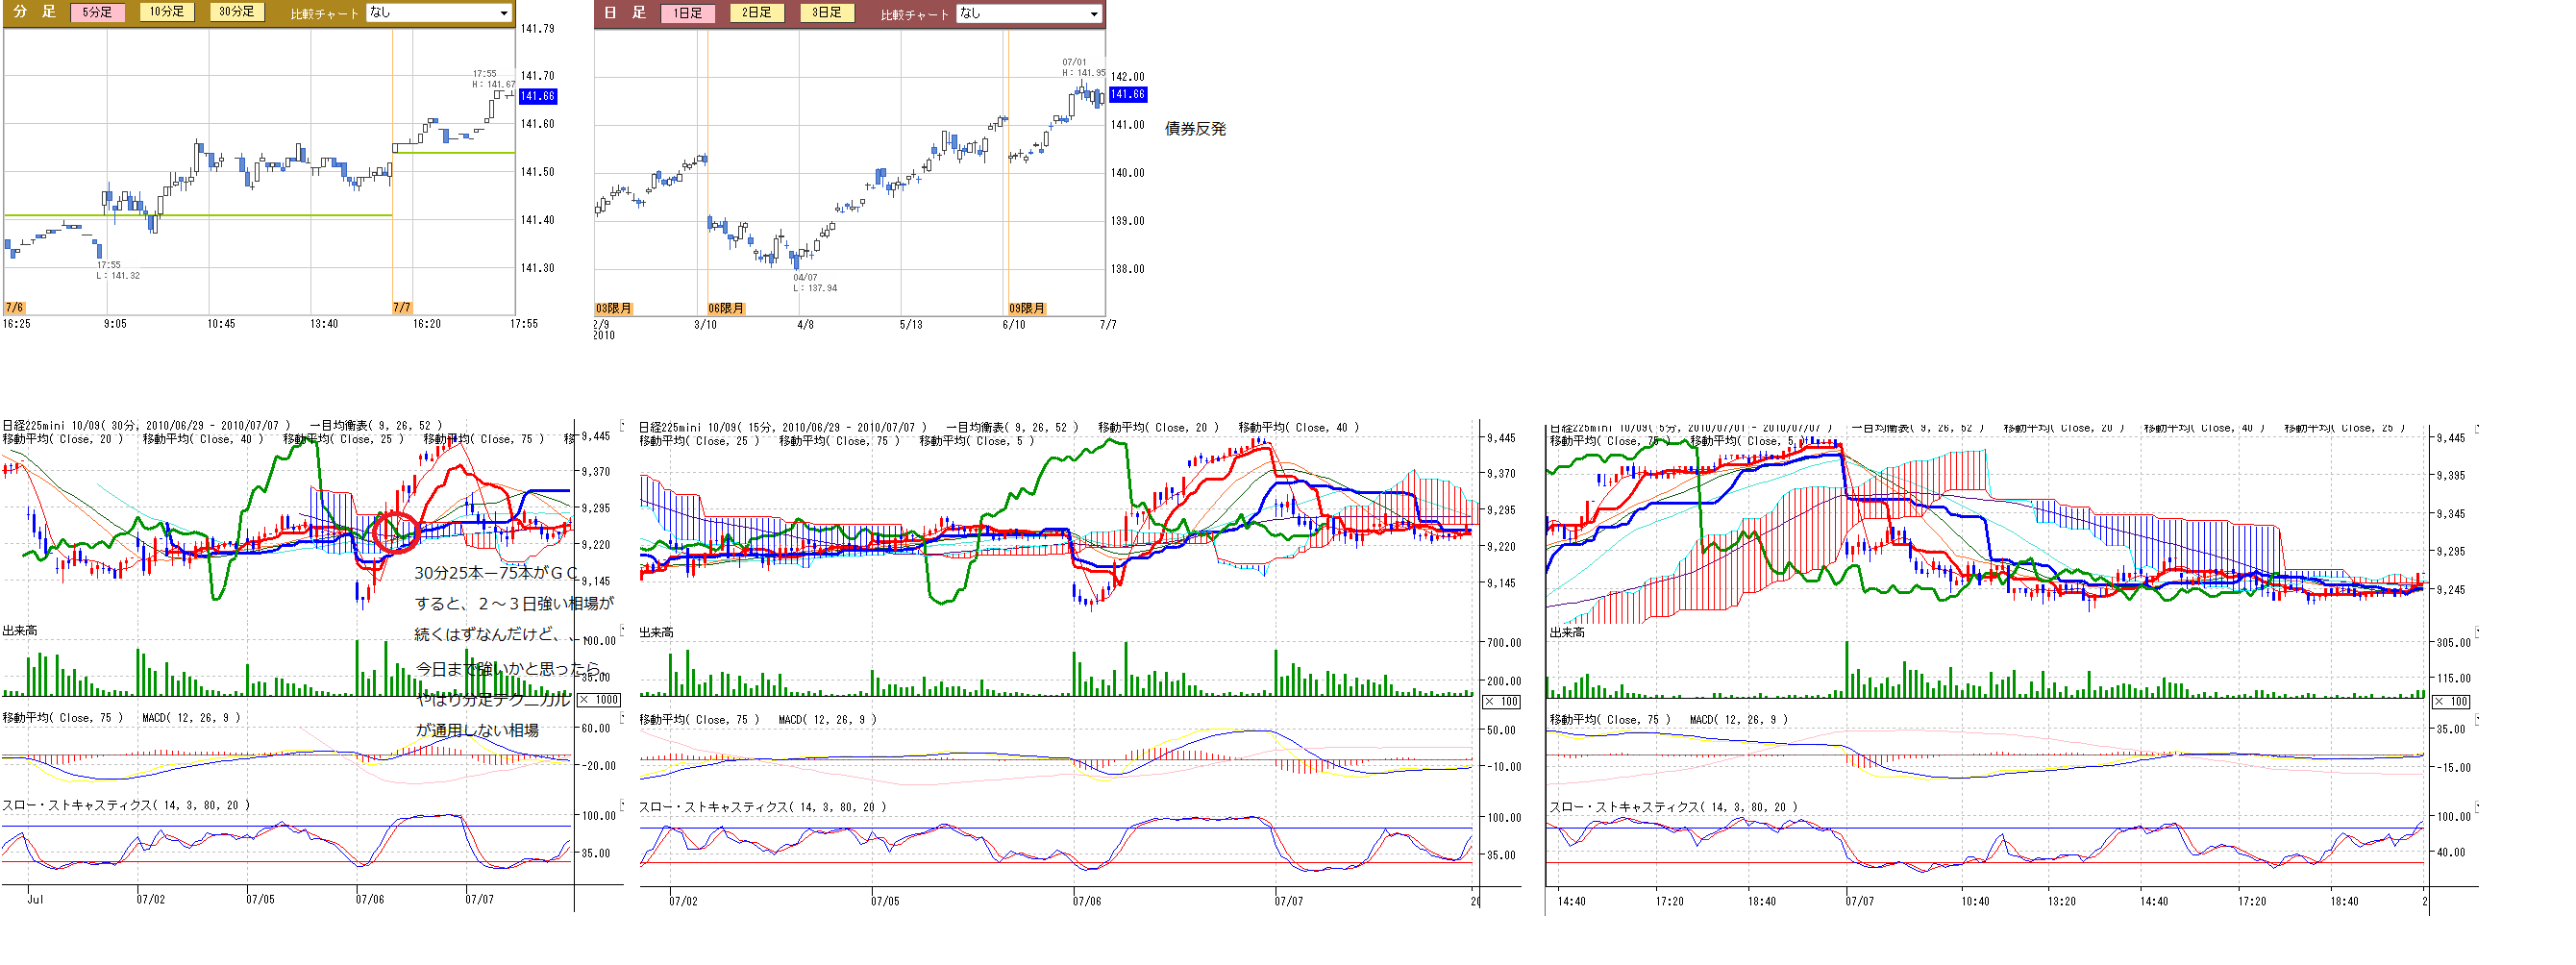The width and height of the screenshot is (2576, 965).
Task: Click the red circle GC annotation
Action: 395,533
